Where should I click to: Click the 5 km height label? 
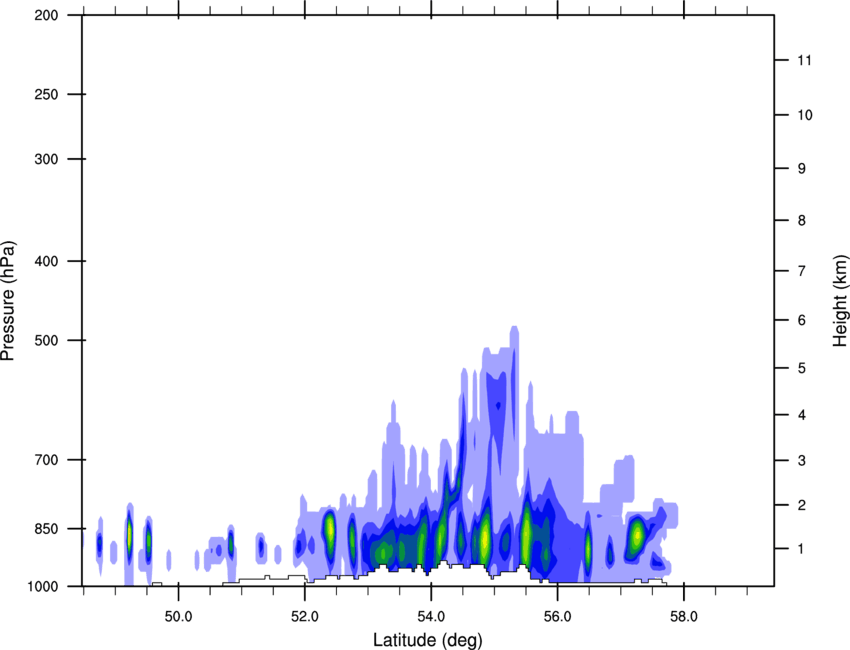tap(802, 368)
